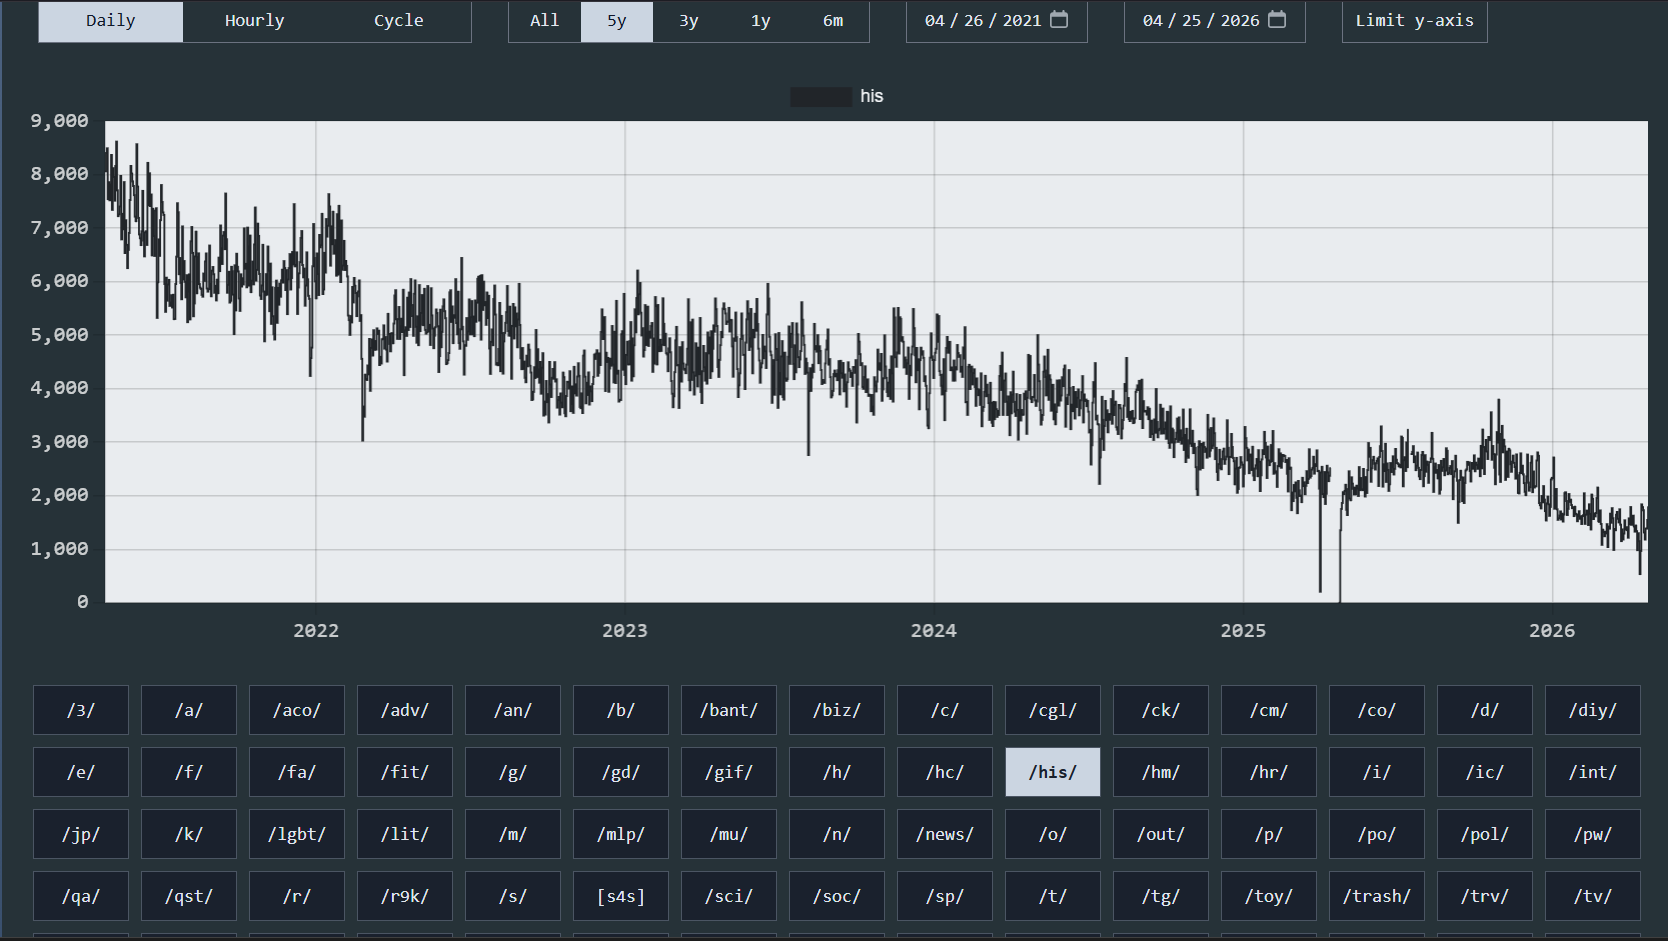Screen dimensions: 1668x941
Task: Show the /mu/ board data
Action: [x=729, y=834]
